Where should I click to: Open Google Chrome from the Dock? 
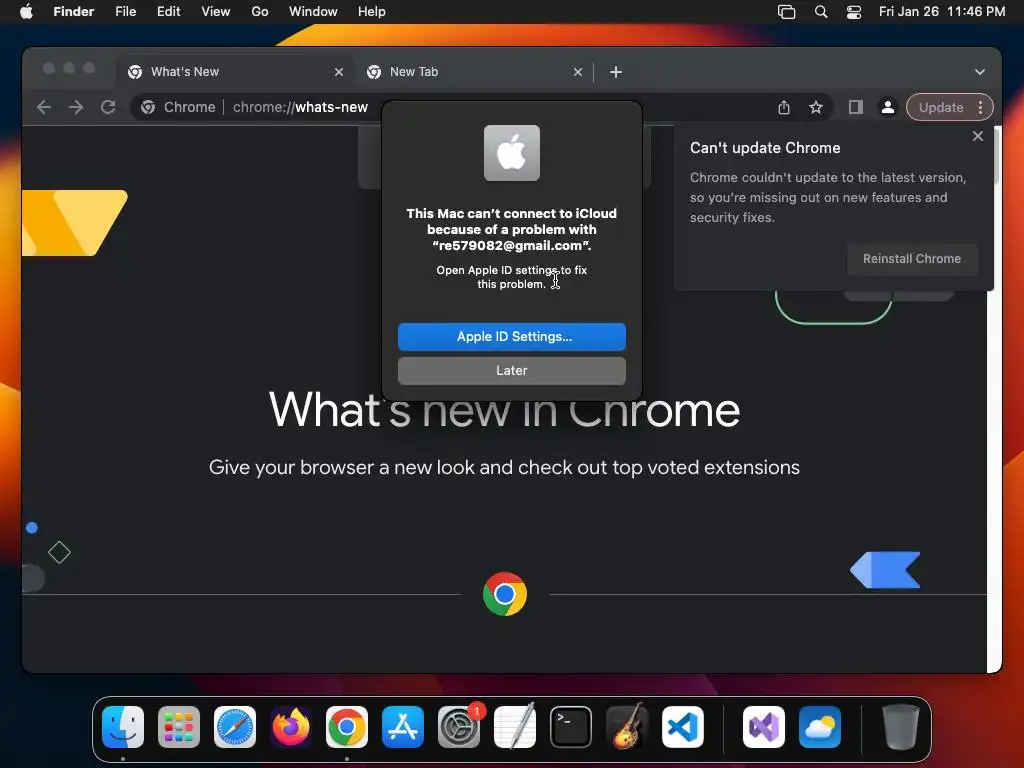[x=347, y=727]
